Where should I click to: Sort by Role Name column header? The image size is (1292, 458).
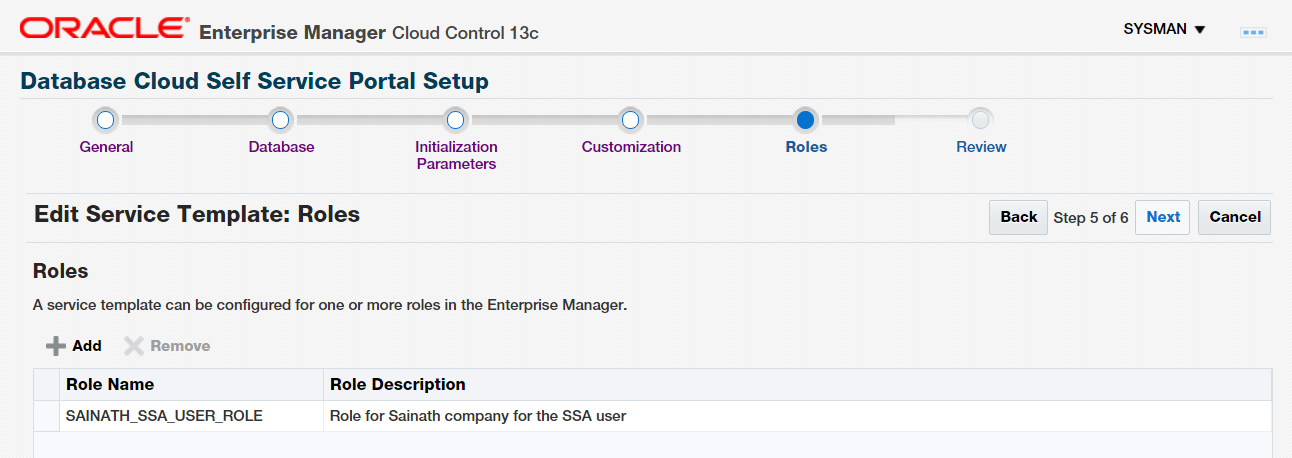tap(192, 384)
